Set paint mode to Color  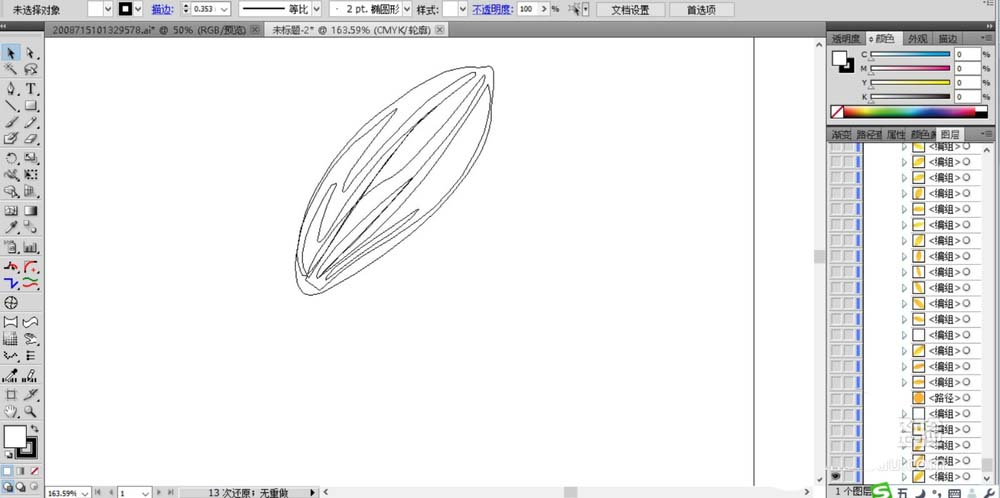click(7, 471)
